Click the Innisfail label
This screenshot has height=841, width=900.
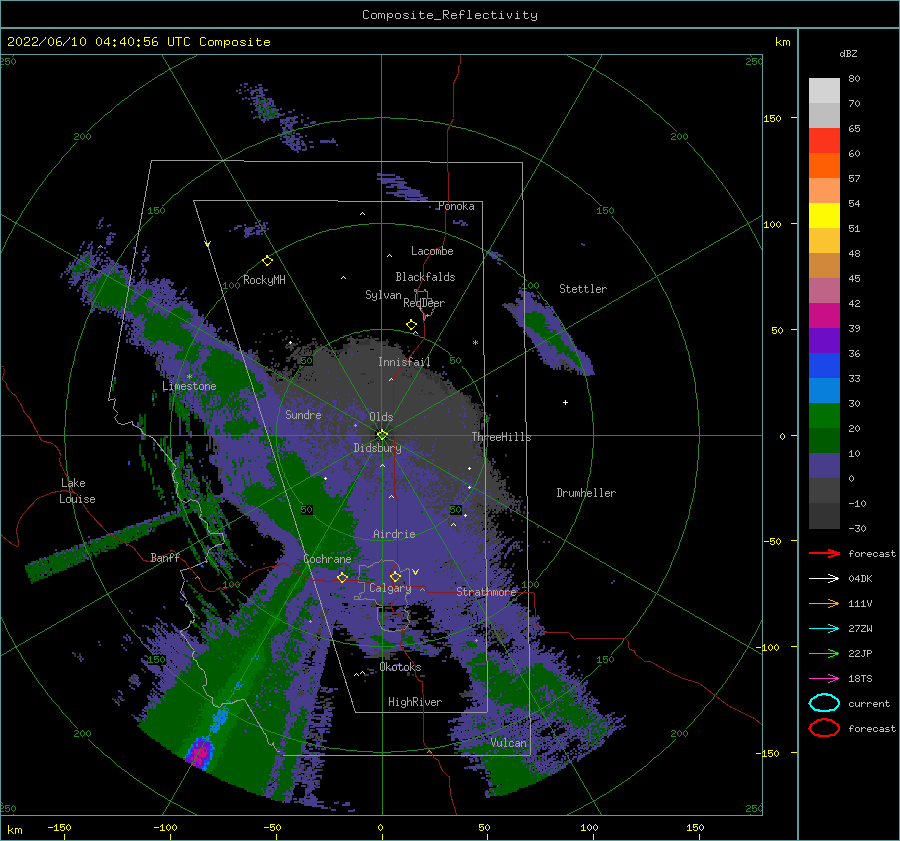(x=404, y=362)
